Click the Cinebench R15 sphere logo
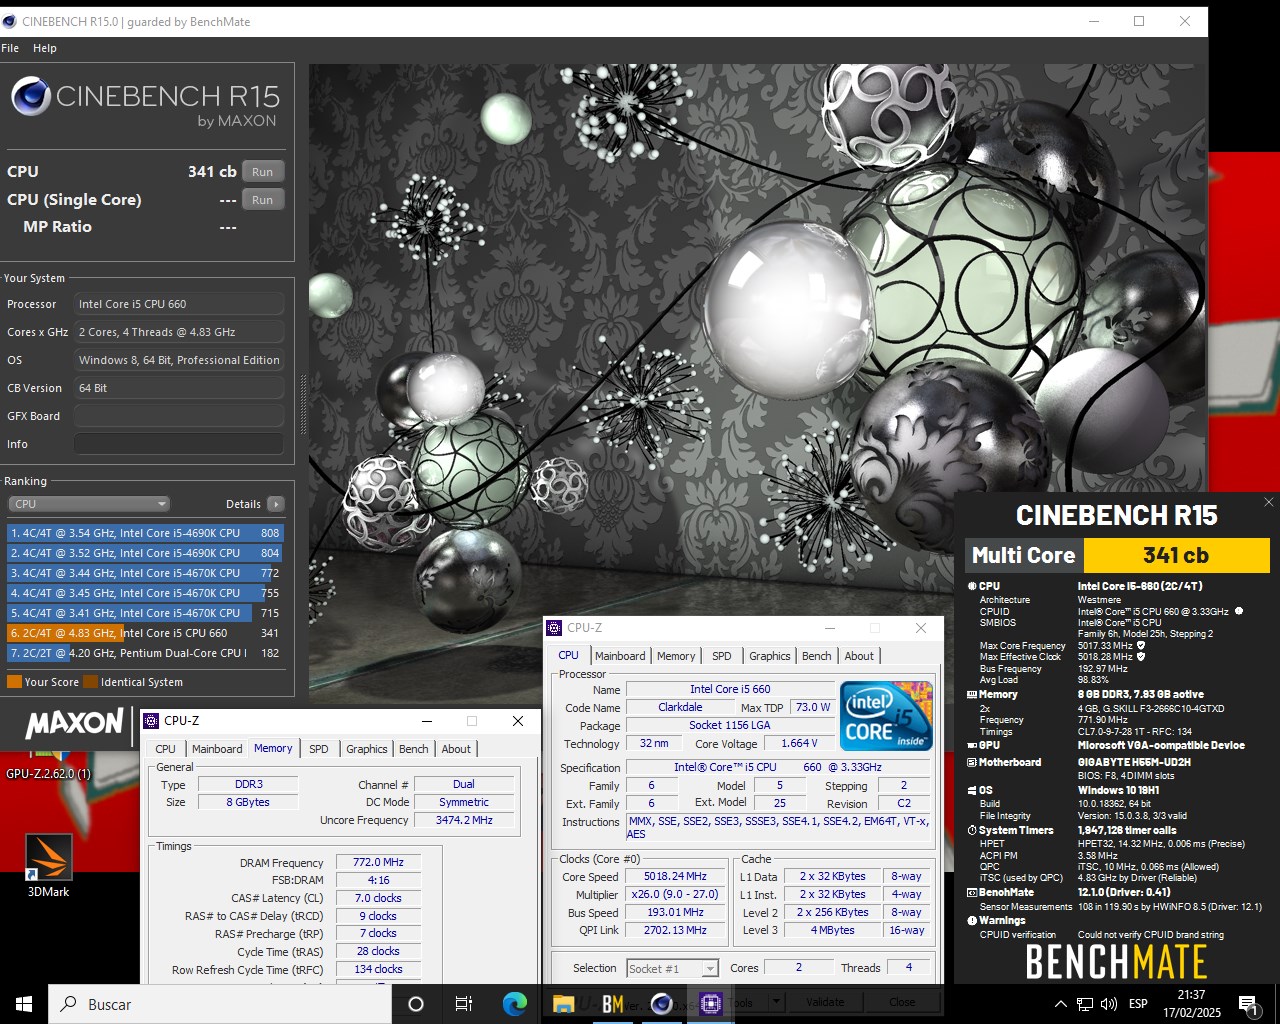 click(31, 97)
